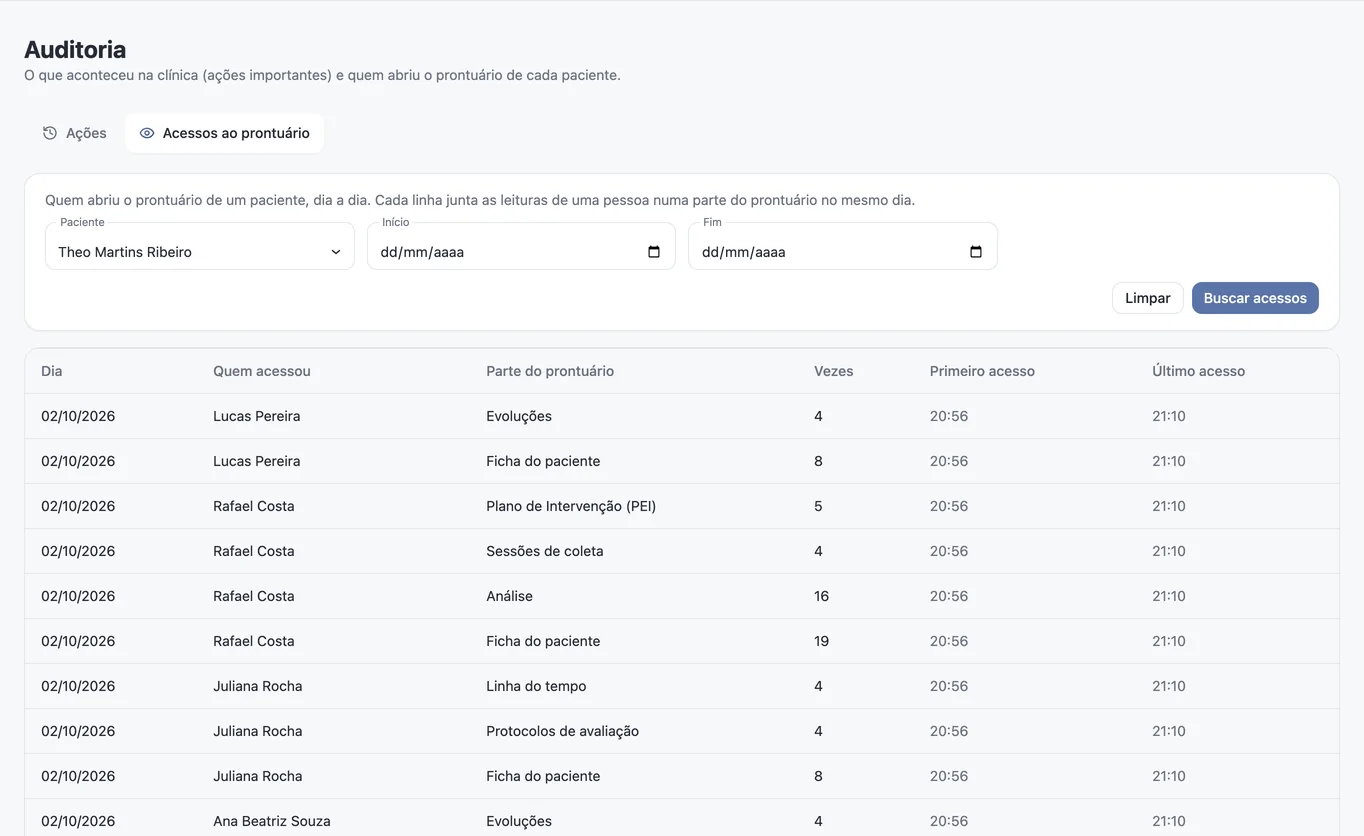Click the count 19 in Vezes column

[822, 641]
